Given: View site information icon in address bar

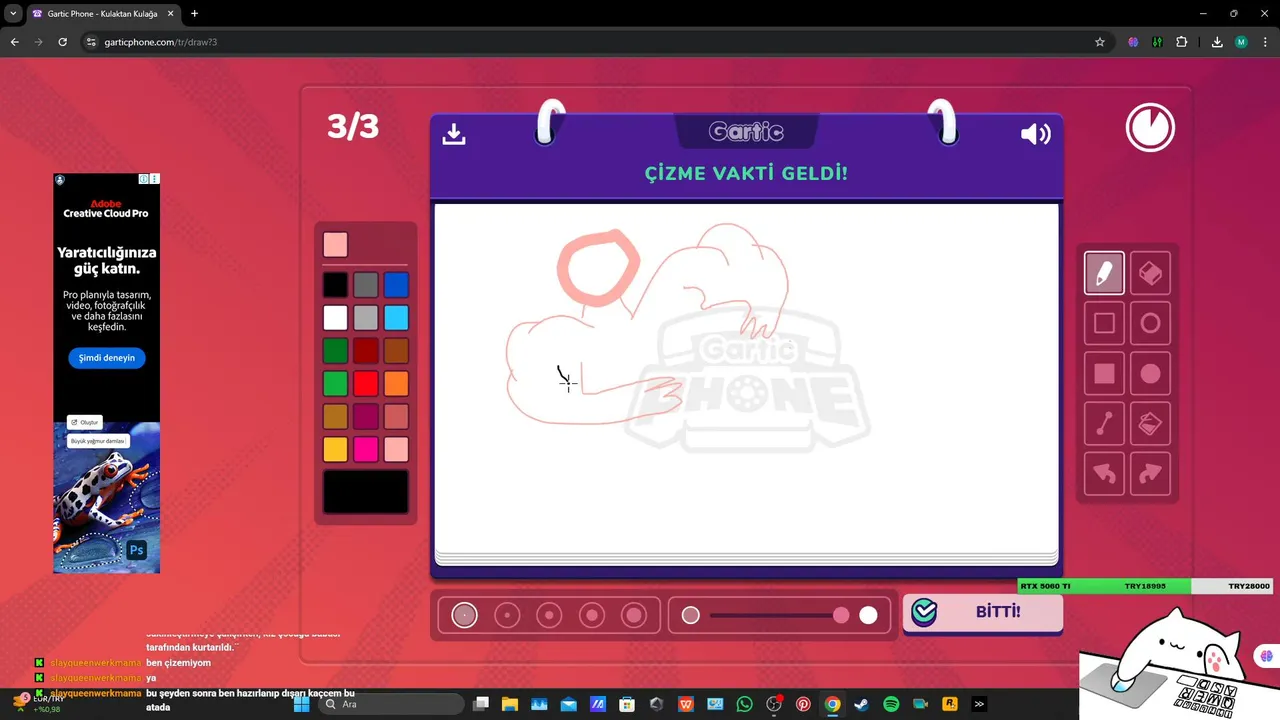Looking at the screenshot, I should (x=90, y=42).
